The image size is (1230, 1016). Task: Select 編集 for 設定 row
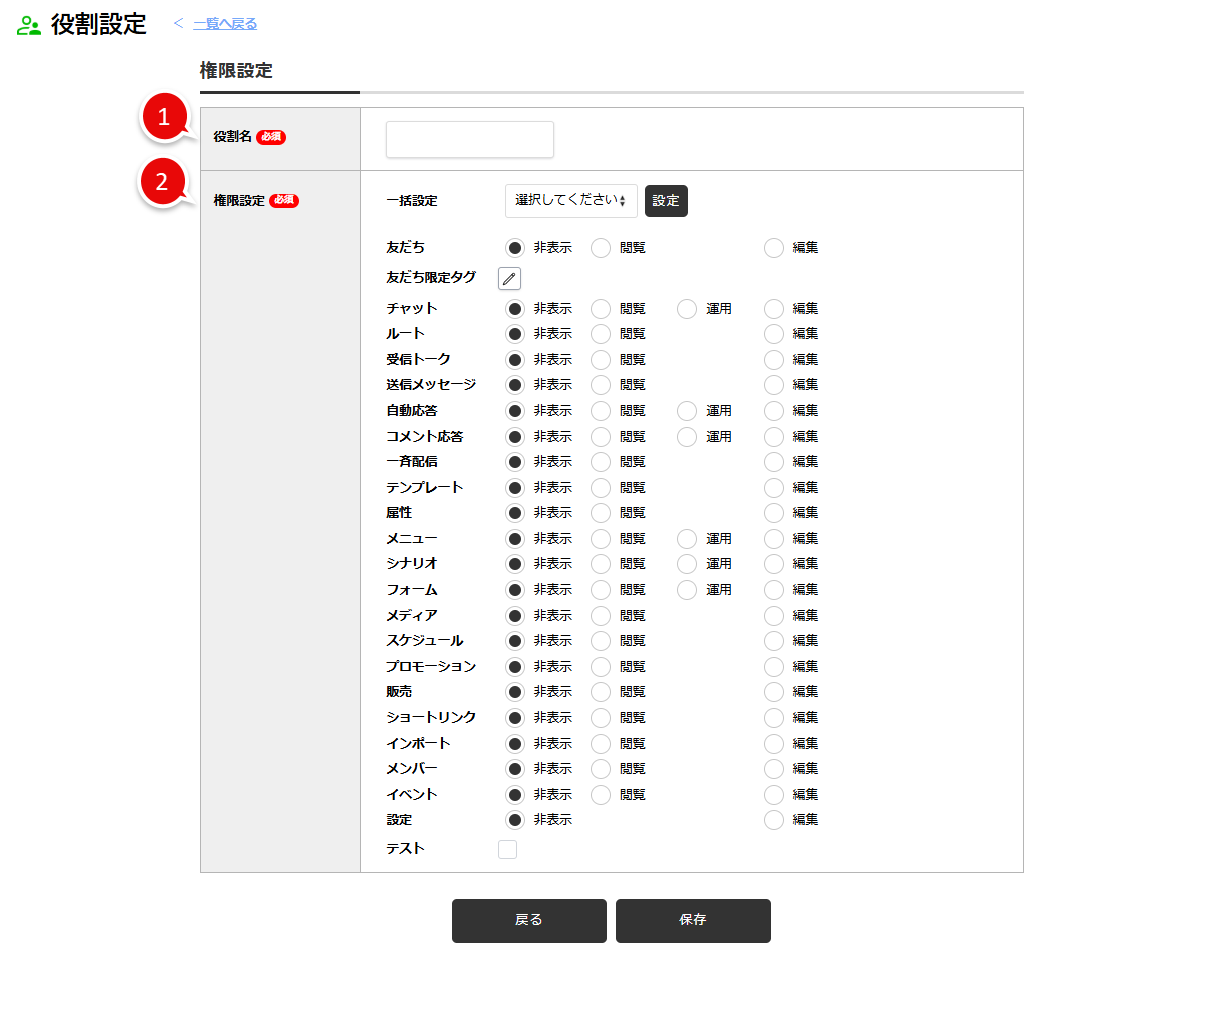(x=774, y=820)
